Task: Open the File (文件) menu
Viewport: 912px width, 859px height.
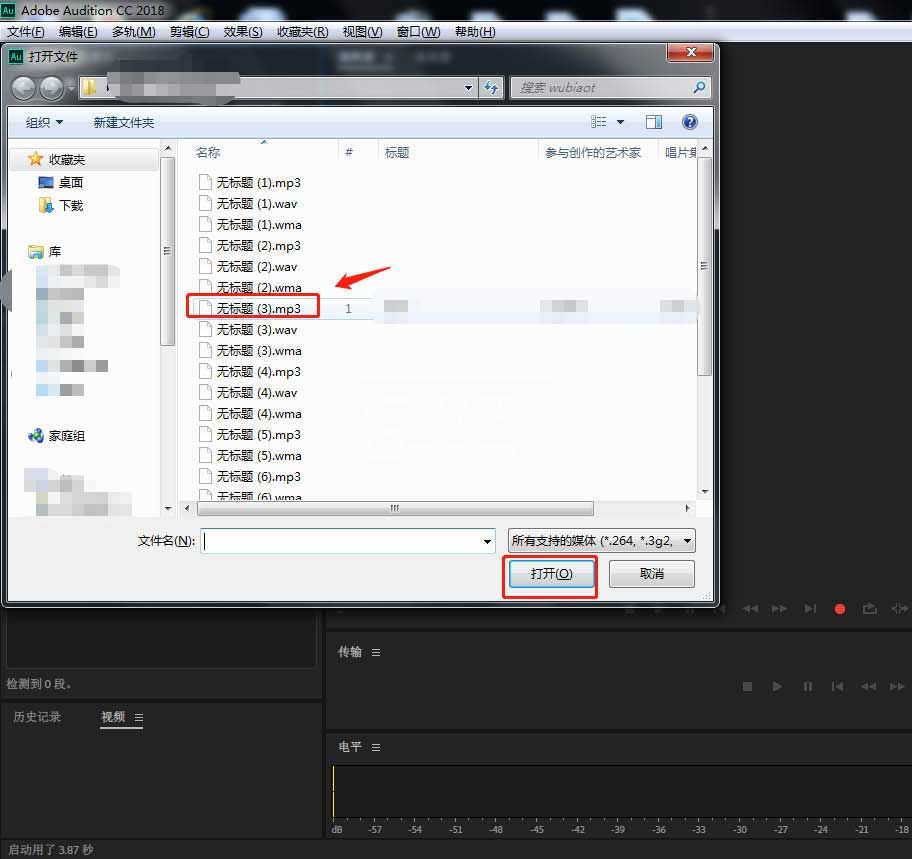Action: coord(26,31)
